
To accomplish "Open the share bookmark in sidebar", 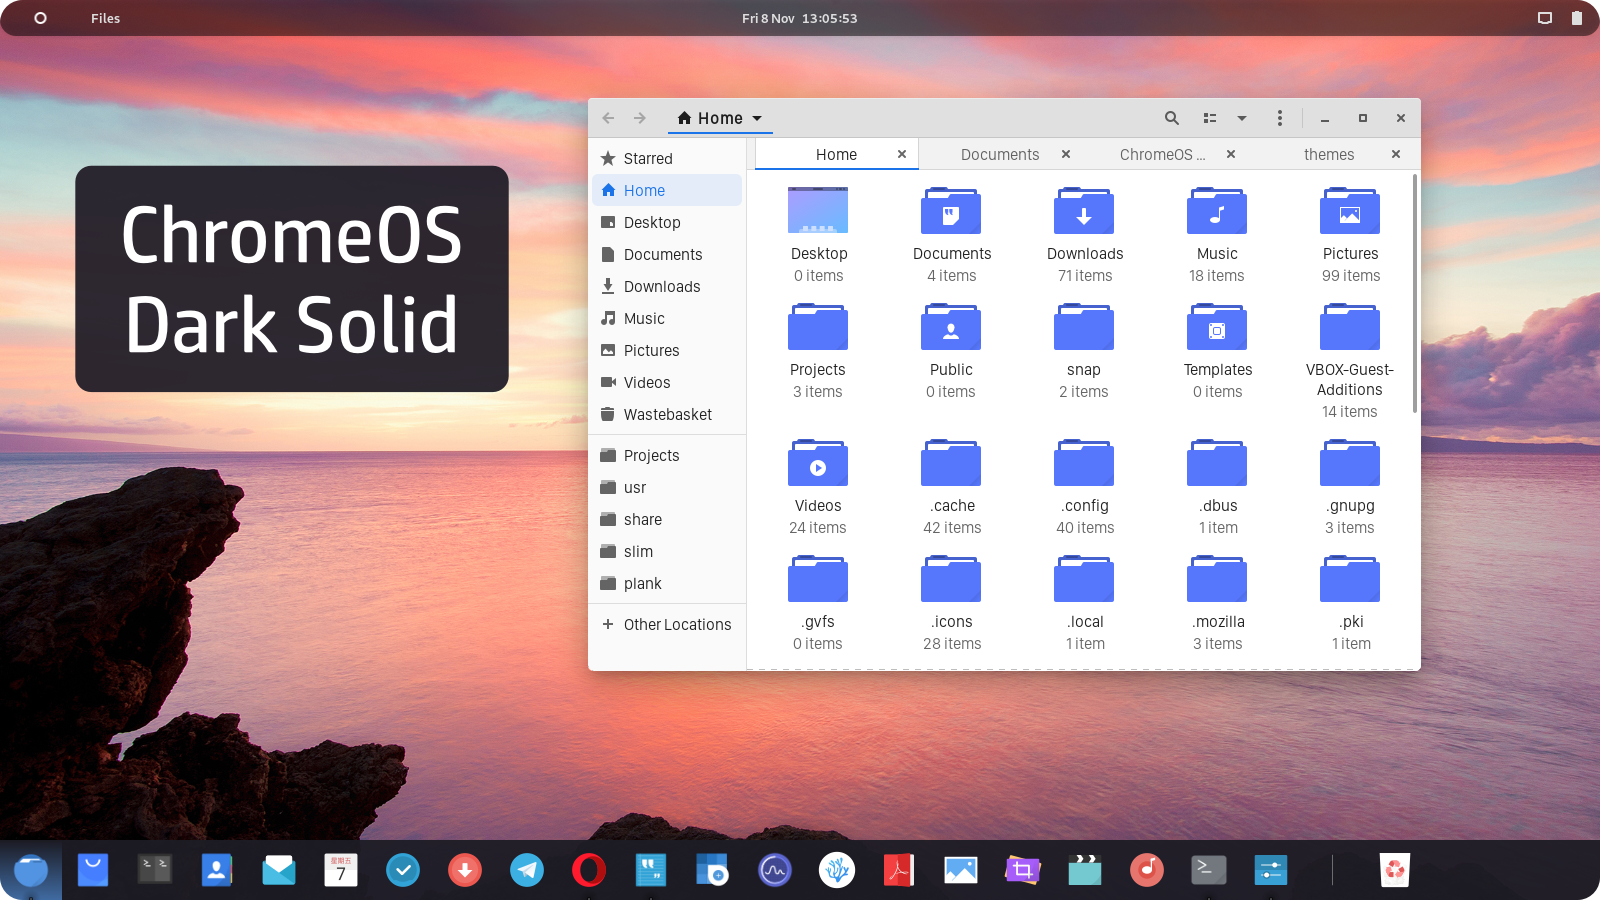I will [x=667, y=519].
